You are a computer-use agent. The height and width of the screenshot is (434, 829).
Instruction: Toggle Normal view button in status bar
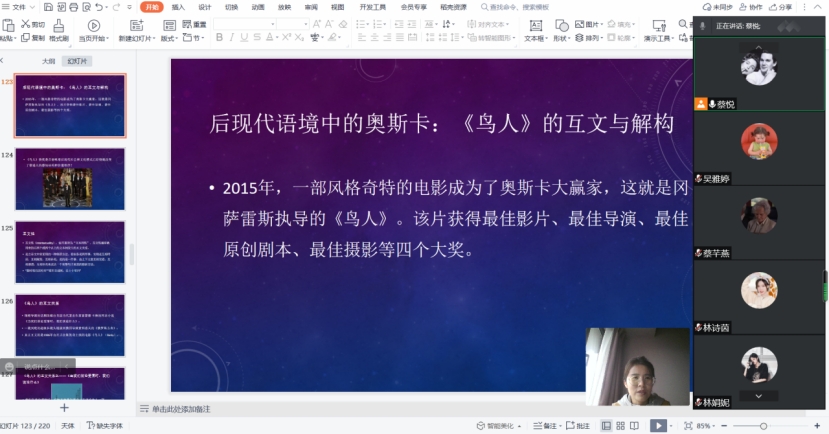[606, 426]
